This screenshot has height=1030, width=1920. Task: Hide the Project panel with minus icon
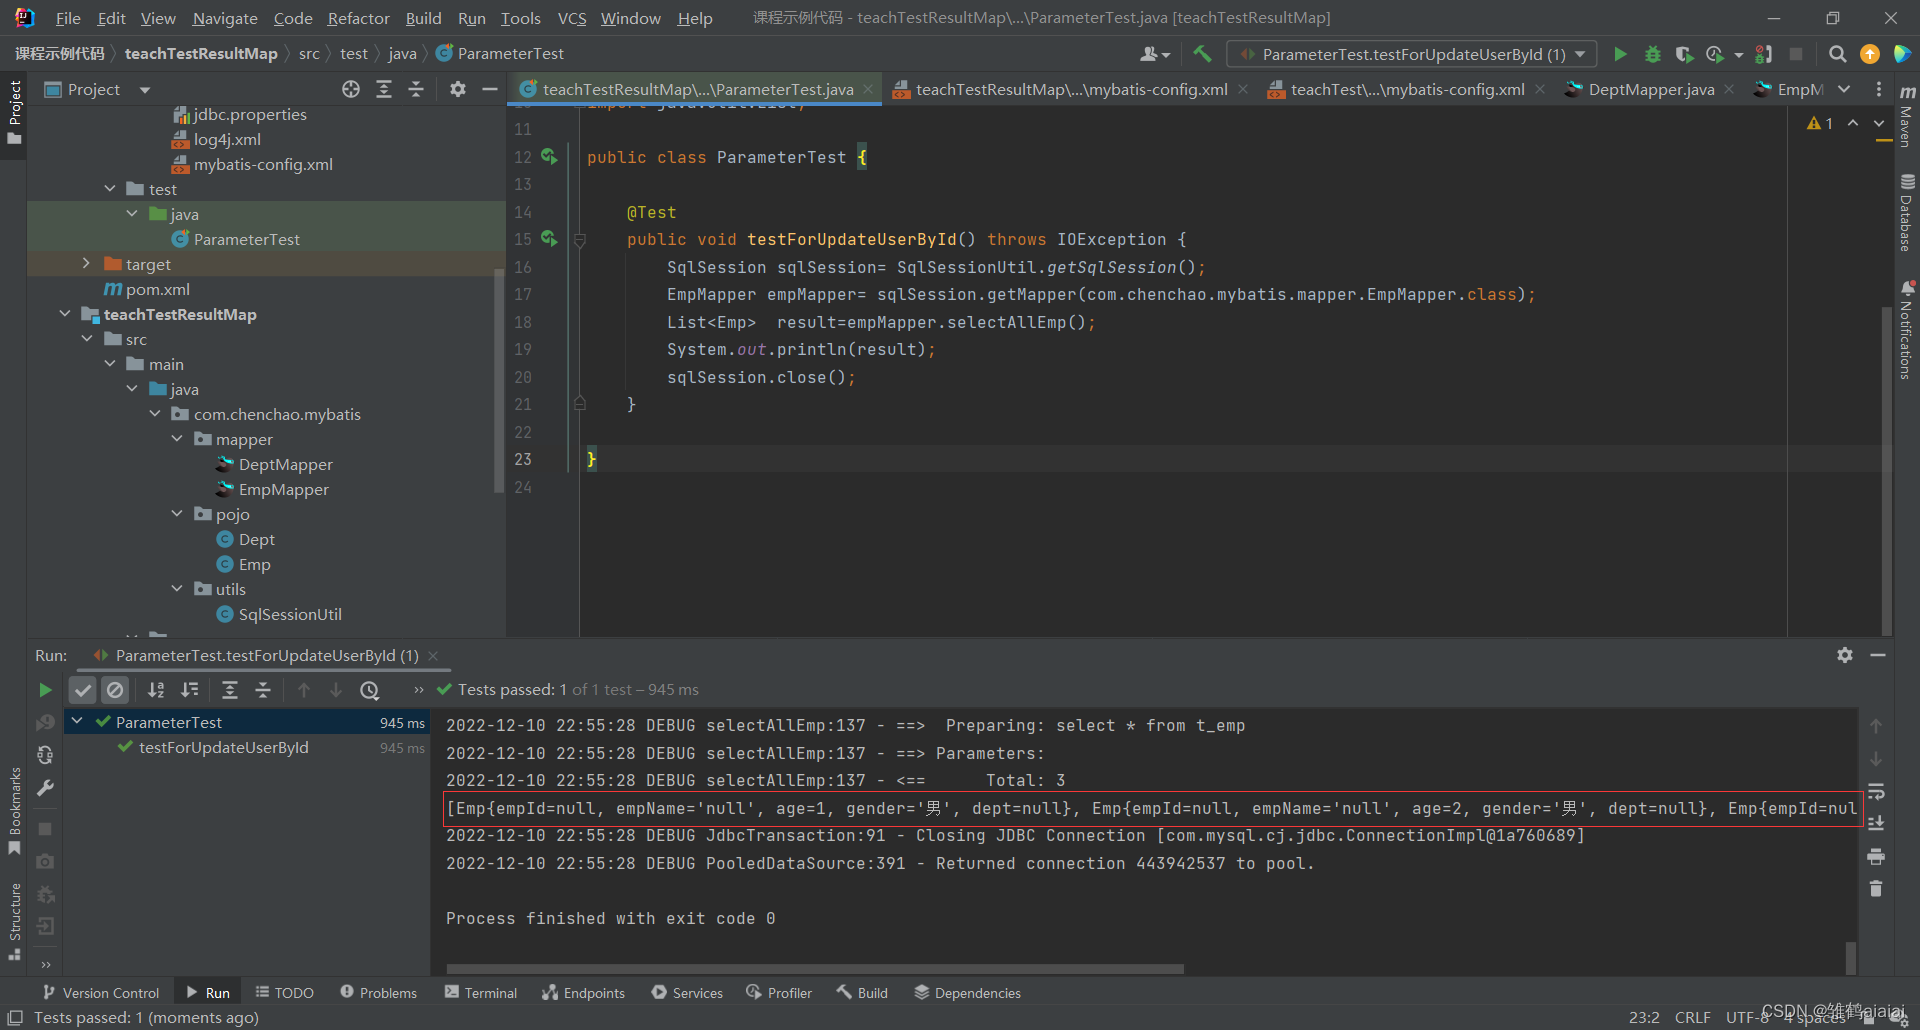(489, 89)
